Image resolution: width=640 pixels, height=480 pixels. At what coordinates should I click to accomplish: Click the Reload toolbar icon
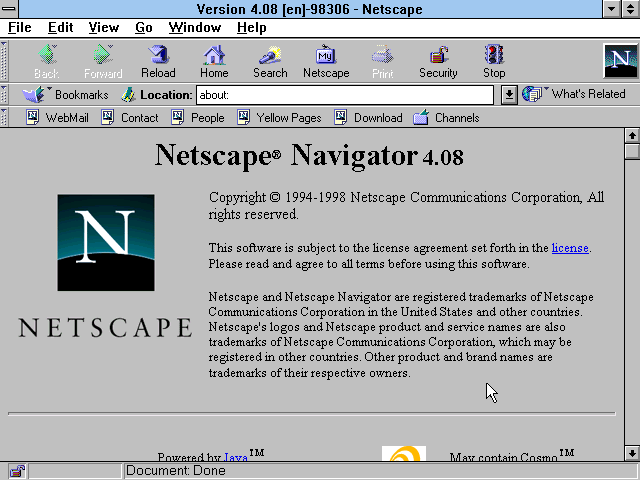pyautogui.click(x=158, y=61)
